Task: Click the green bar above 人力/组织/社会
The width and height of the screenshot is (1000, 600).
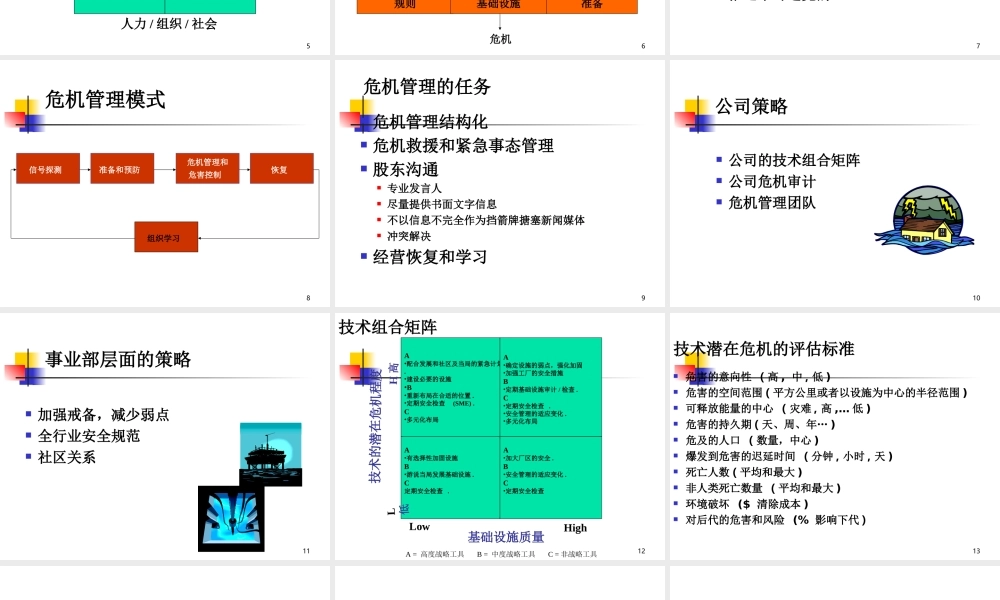Action: coord(165,5)
